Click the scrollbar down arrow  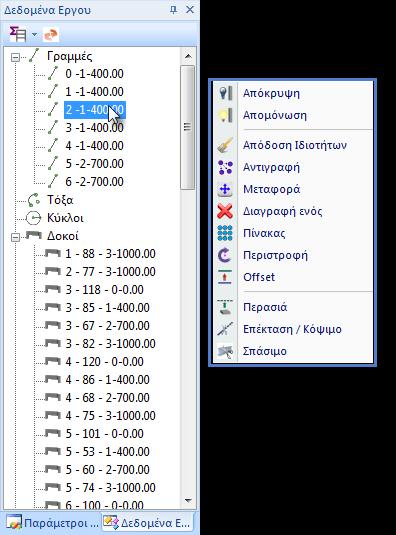point(188,501)
